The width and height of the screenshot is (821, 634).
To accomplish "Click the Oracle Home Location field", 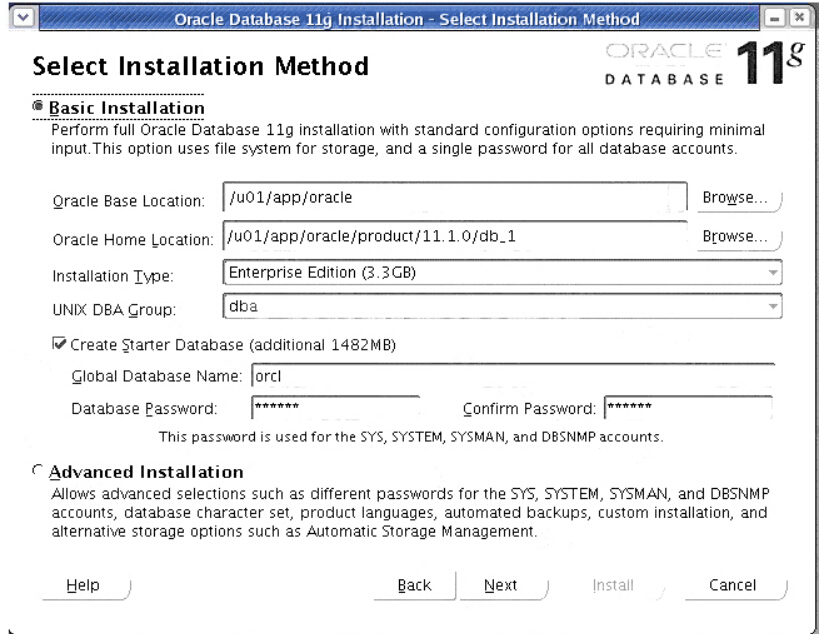I will (x=455, y=236).
